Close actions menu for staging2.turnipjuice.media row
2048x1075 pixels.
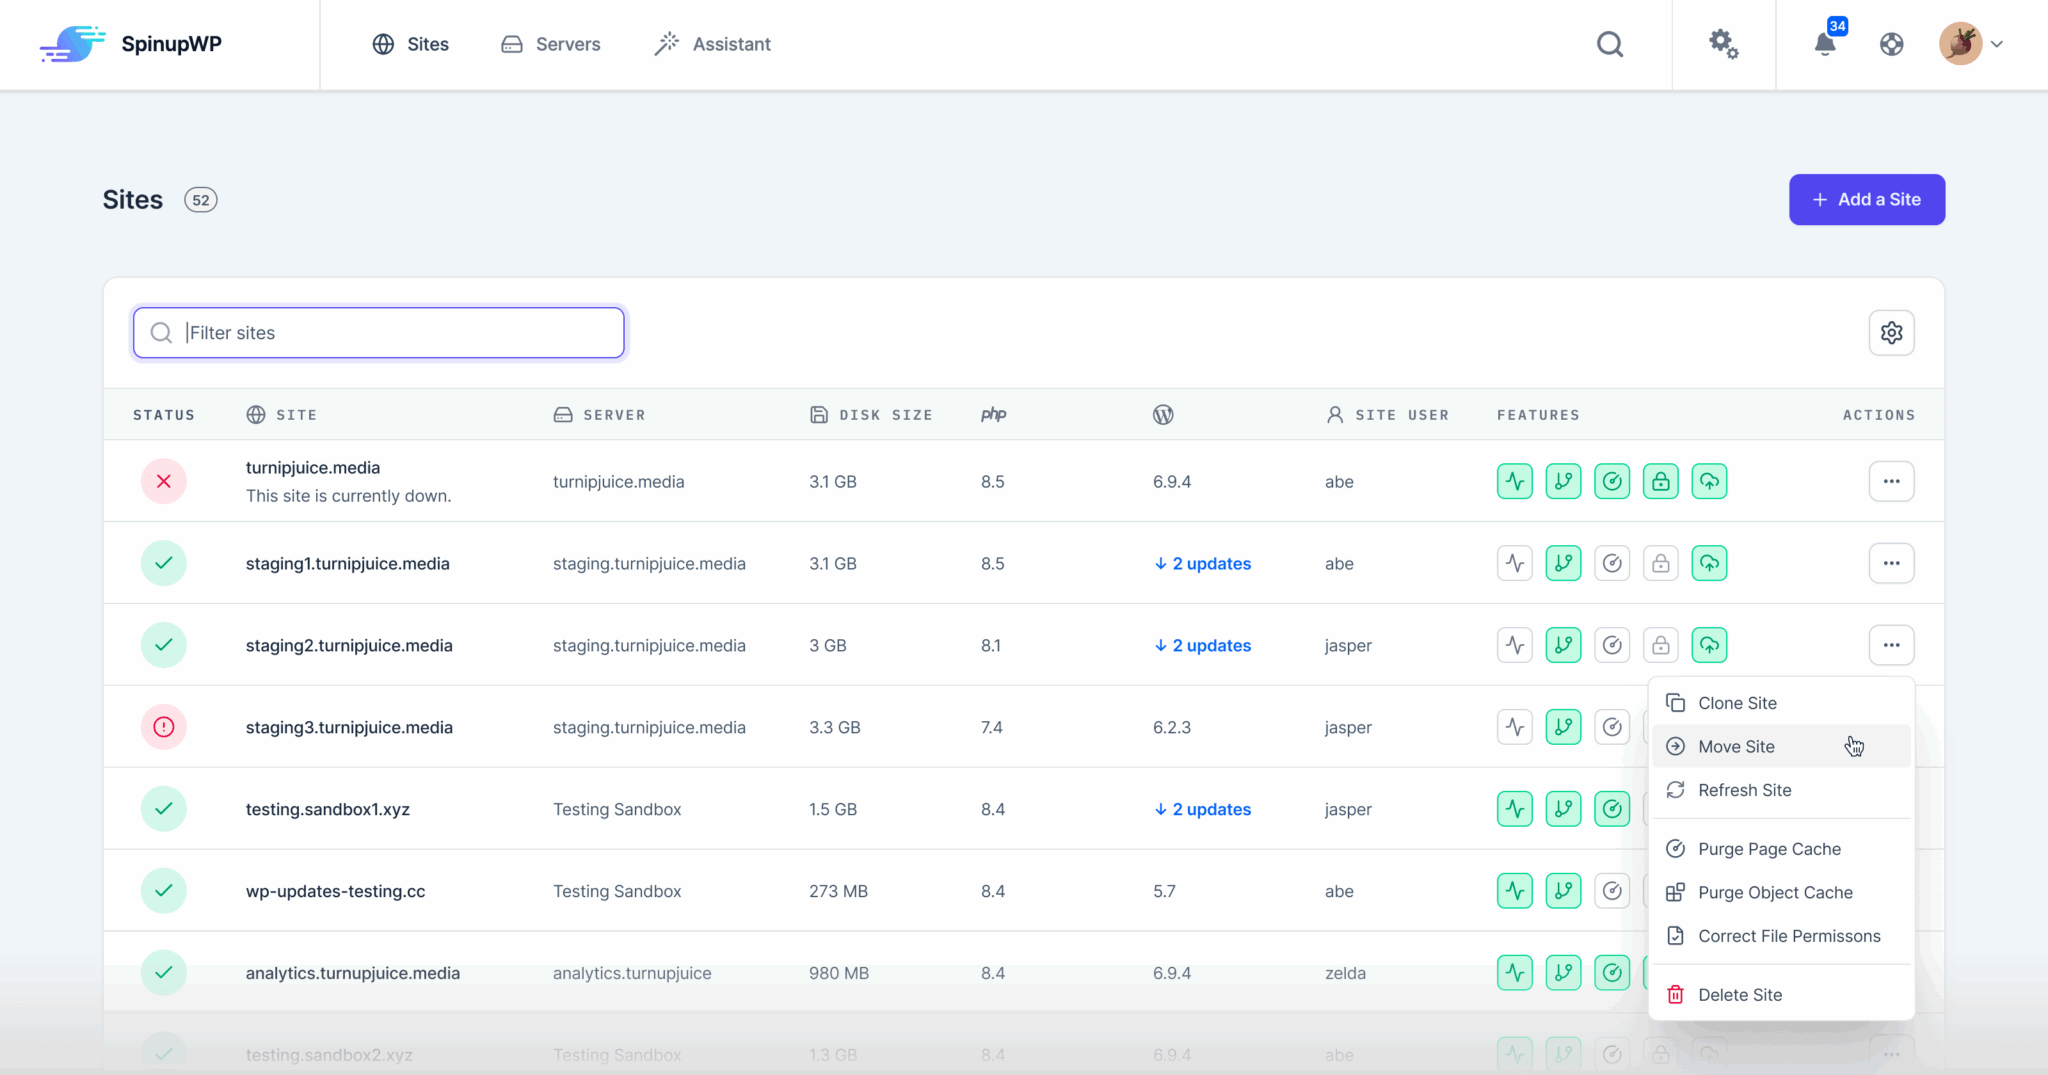1891,646
